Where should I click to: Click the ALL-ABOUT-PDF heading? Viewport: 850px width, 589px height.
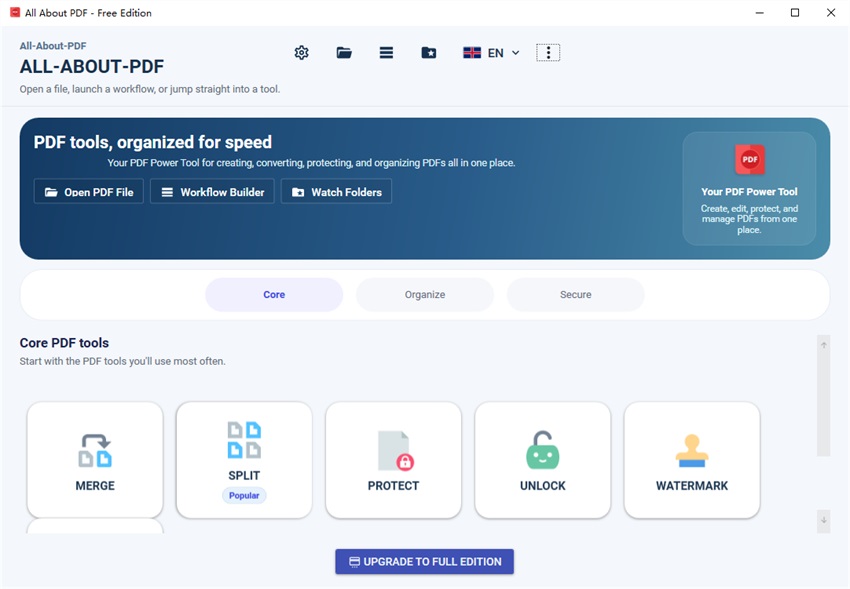pyautogui.click(x=92, y=67)
